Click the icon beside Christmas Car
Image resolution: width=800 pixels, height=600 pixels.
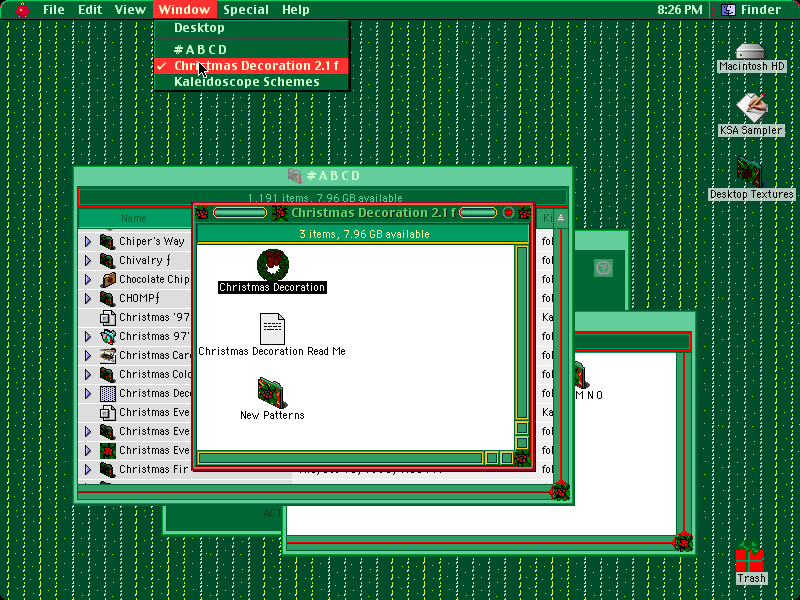coord(107,355)
